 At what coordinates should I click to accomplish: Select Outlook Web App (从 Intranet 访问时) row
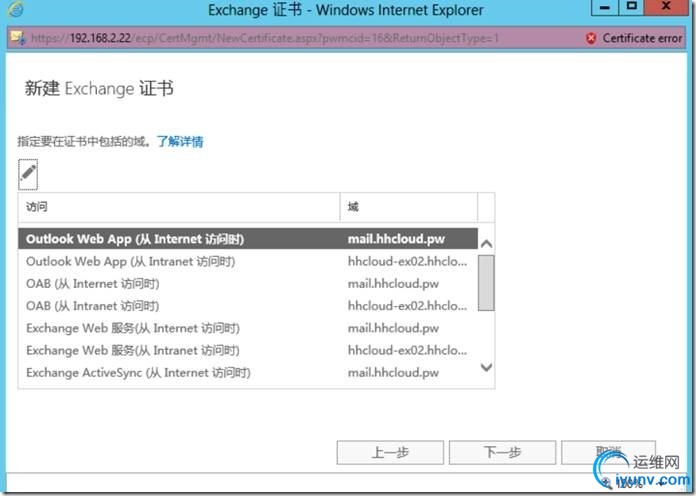pyautogui.click(x=248, y=262)
